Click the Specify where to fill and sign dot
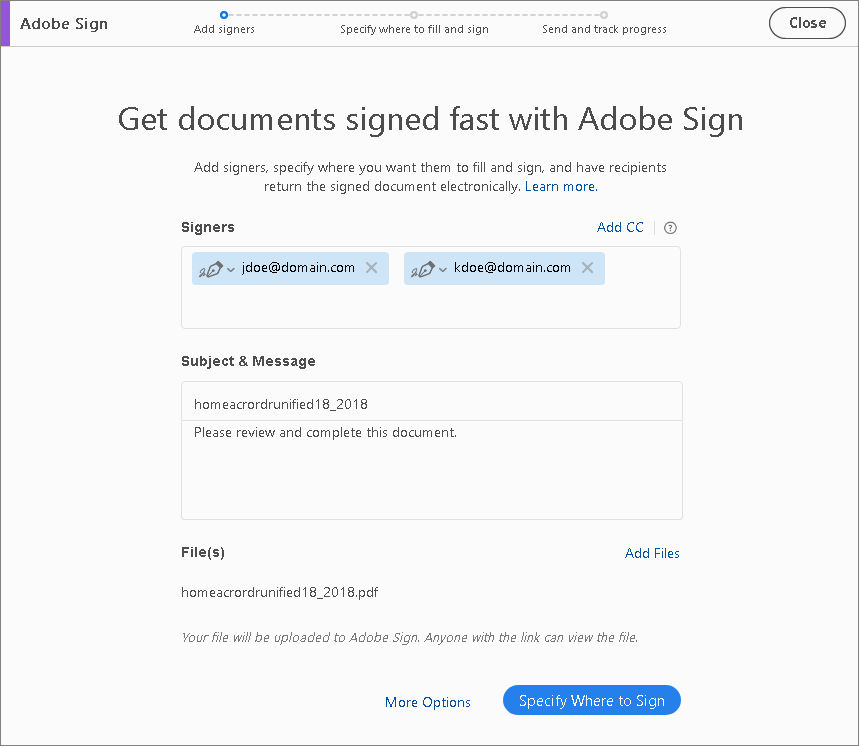Viewport: 859px width, 746px height. click(413, 15)
